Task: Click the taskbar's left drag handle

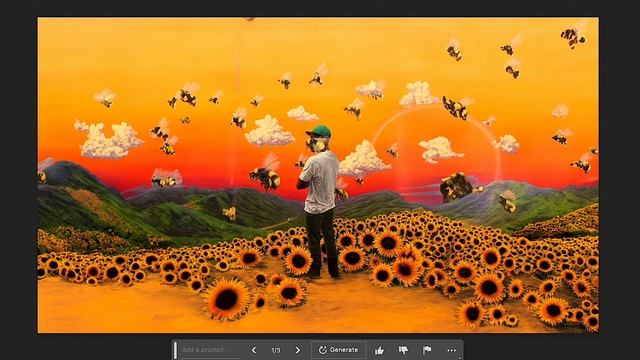Action: tap(176, 350)
